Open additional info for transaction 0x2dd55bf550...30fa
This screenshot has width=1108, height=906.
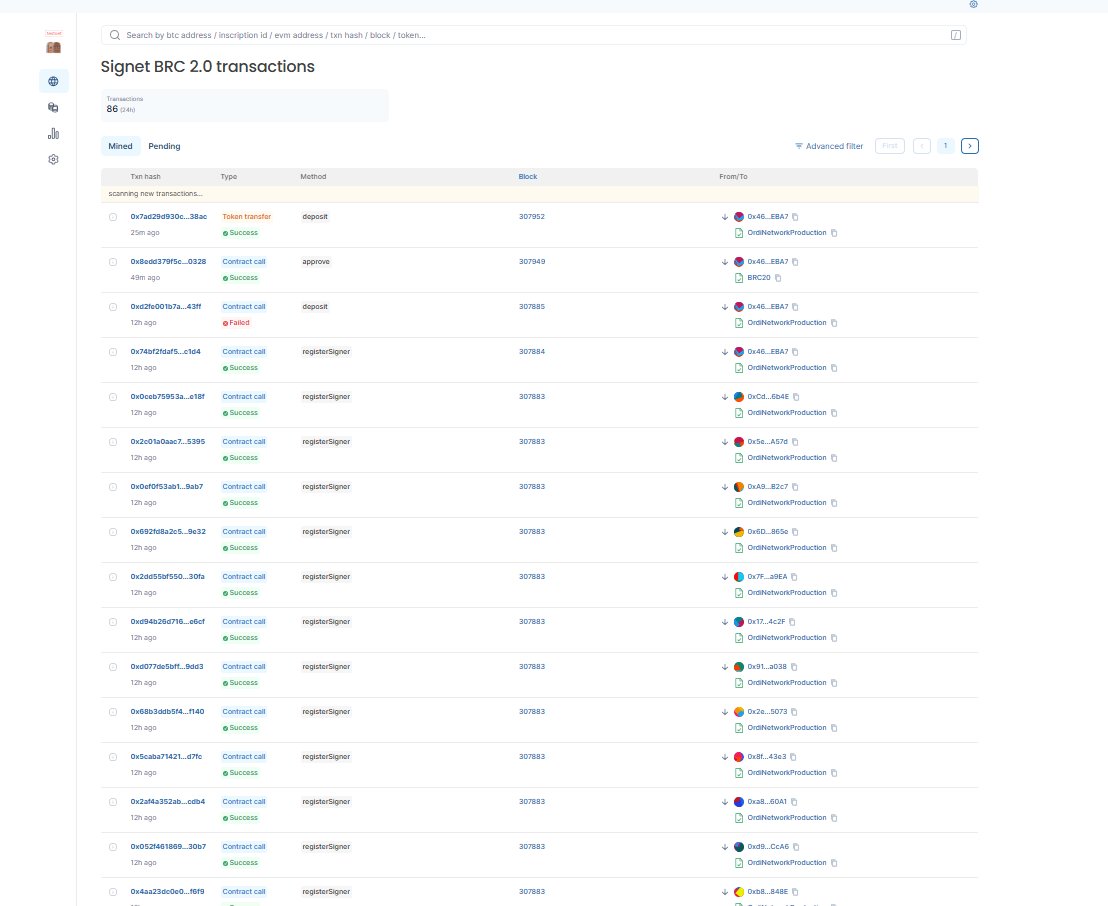(113, 577)
